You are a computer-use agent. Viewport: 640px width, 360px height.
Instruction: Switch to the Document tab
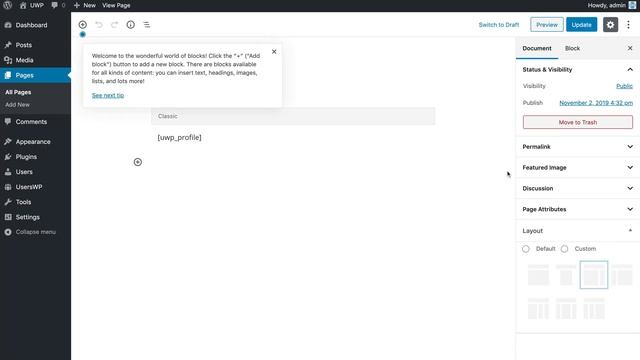537,48
